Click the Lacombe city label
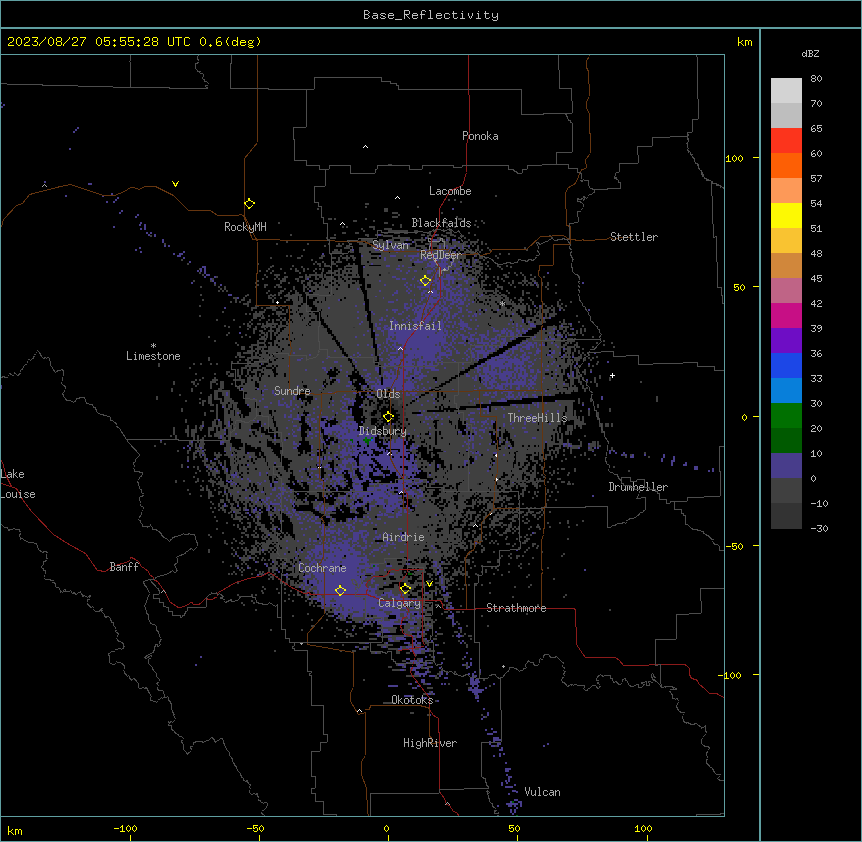 point(450,191)
